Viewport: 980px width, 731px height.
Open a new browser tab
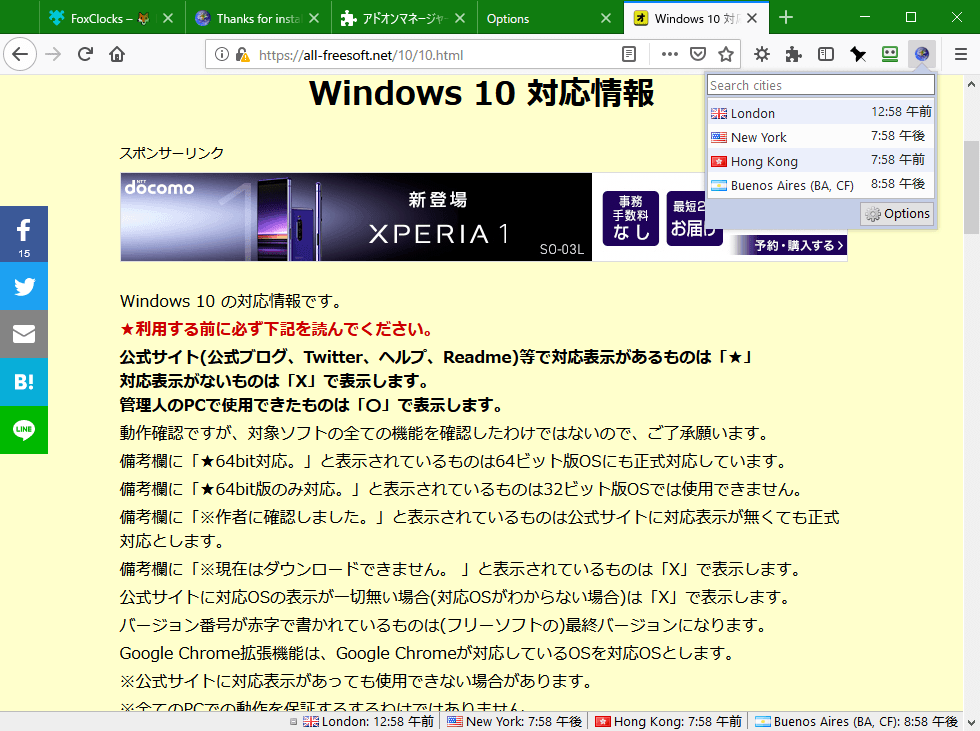pos(786,17)
